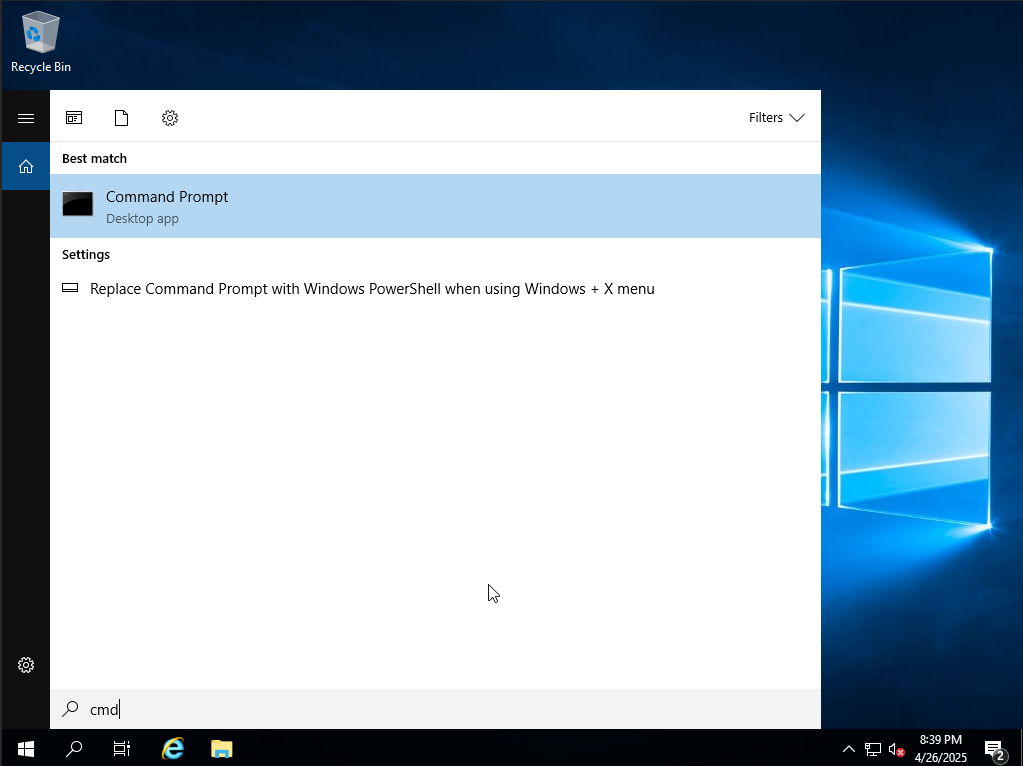1023x766 pixels.
Task: Click the Desktop app subtitle text
Action: pyautogui.click(x=142, y=219)
